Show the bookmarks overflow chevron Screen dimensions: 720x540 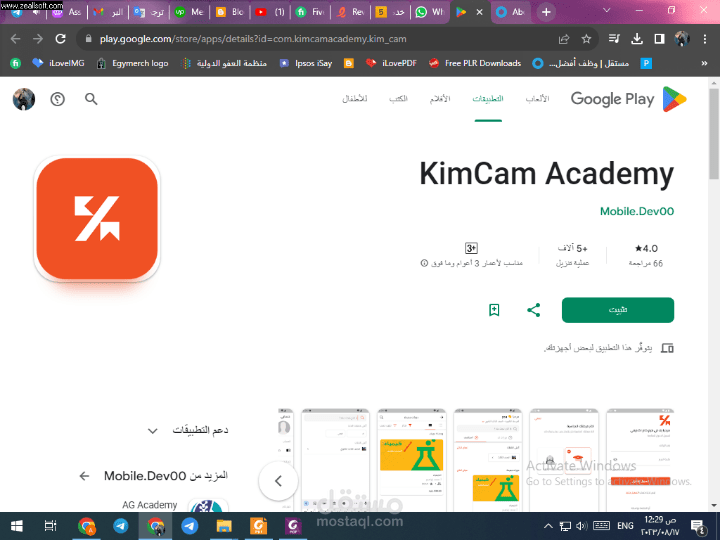pos(704,63)
